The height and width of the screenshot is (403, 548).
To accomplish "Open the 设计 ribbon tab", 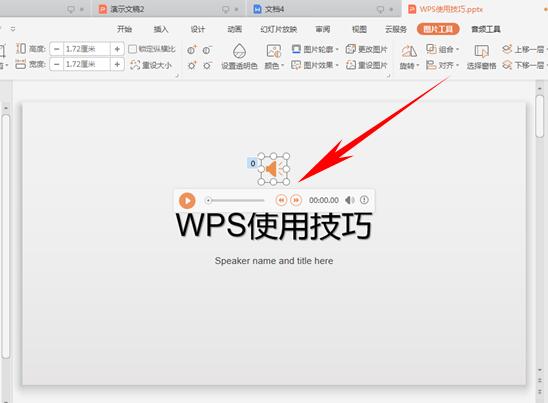I will (197, 29).
